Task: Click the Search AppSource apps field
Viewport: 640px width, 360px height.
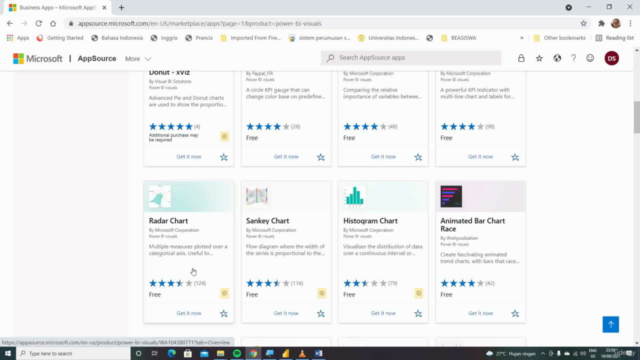Action: 411,58
